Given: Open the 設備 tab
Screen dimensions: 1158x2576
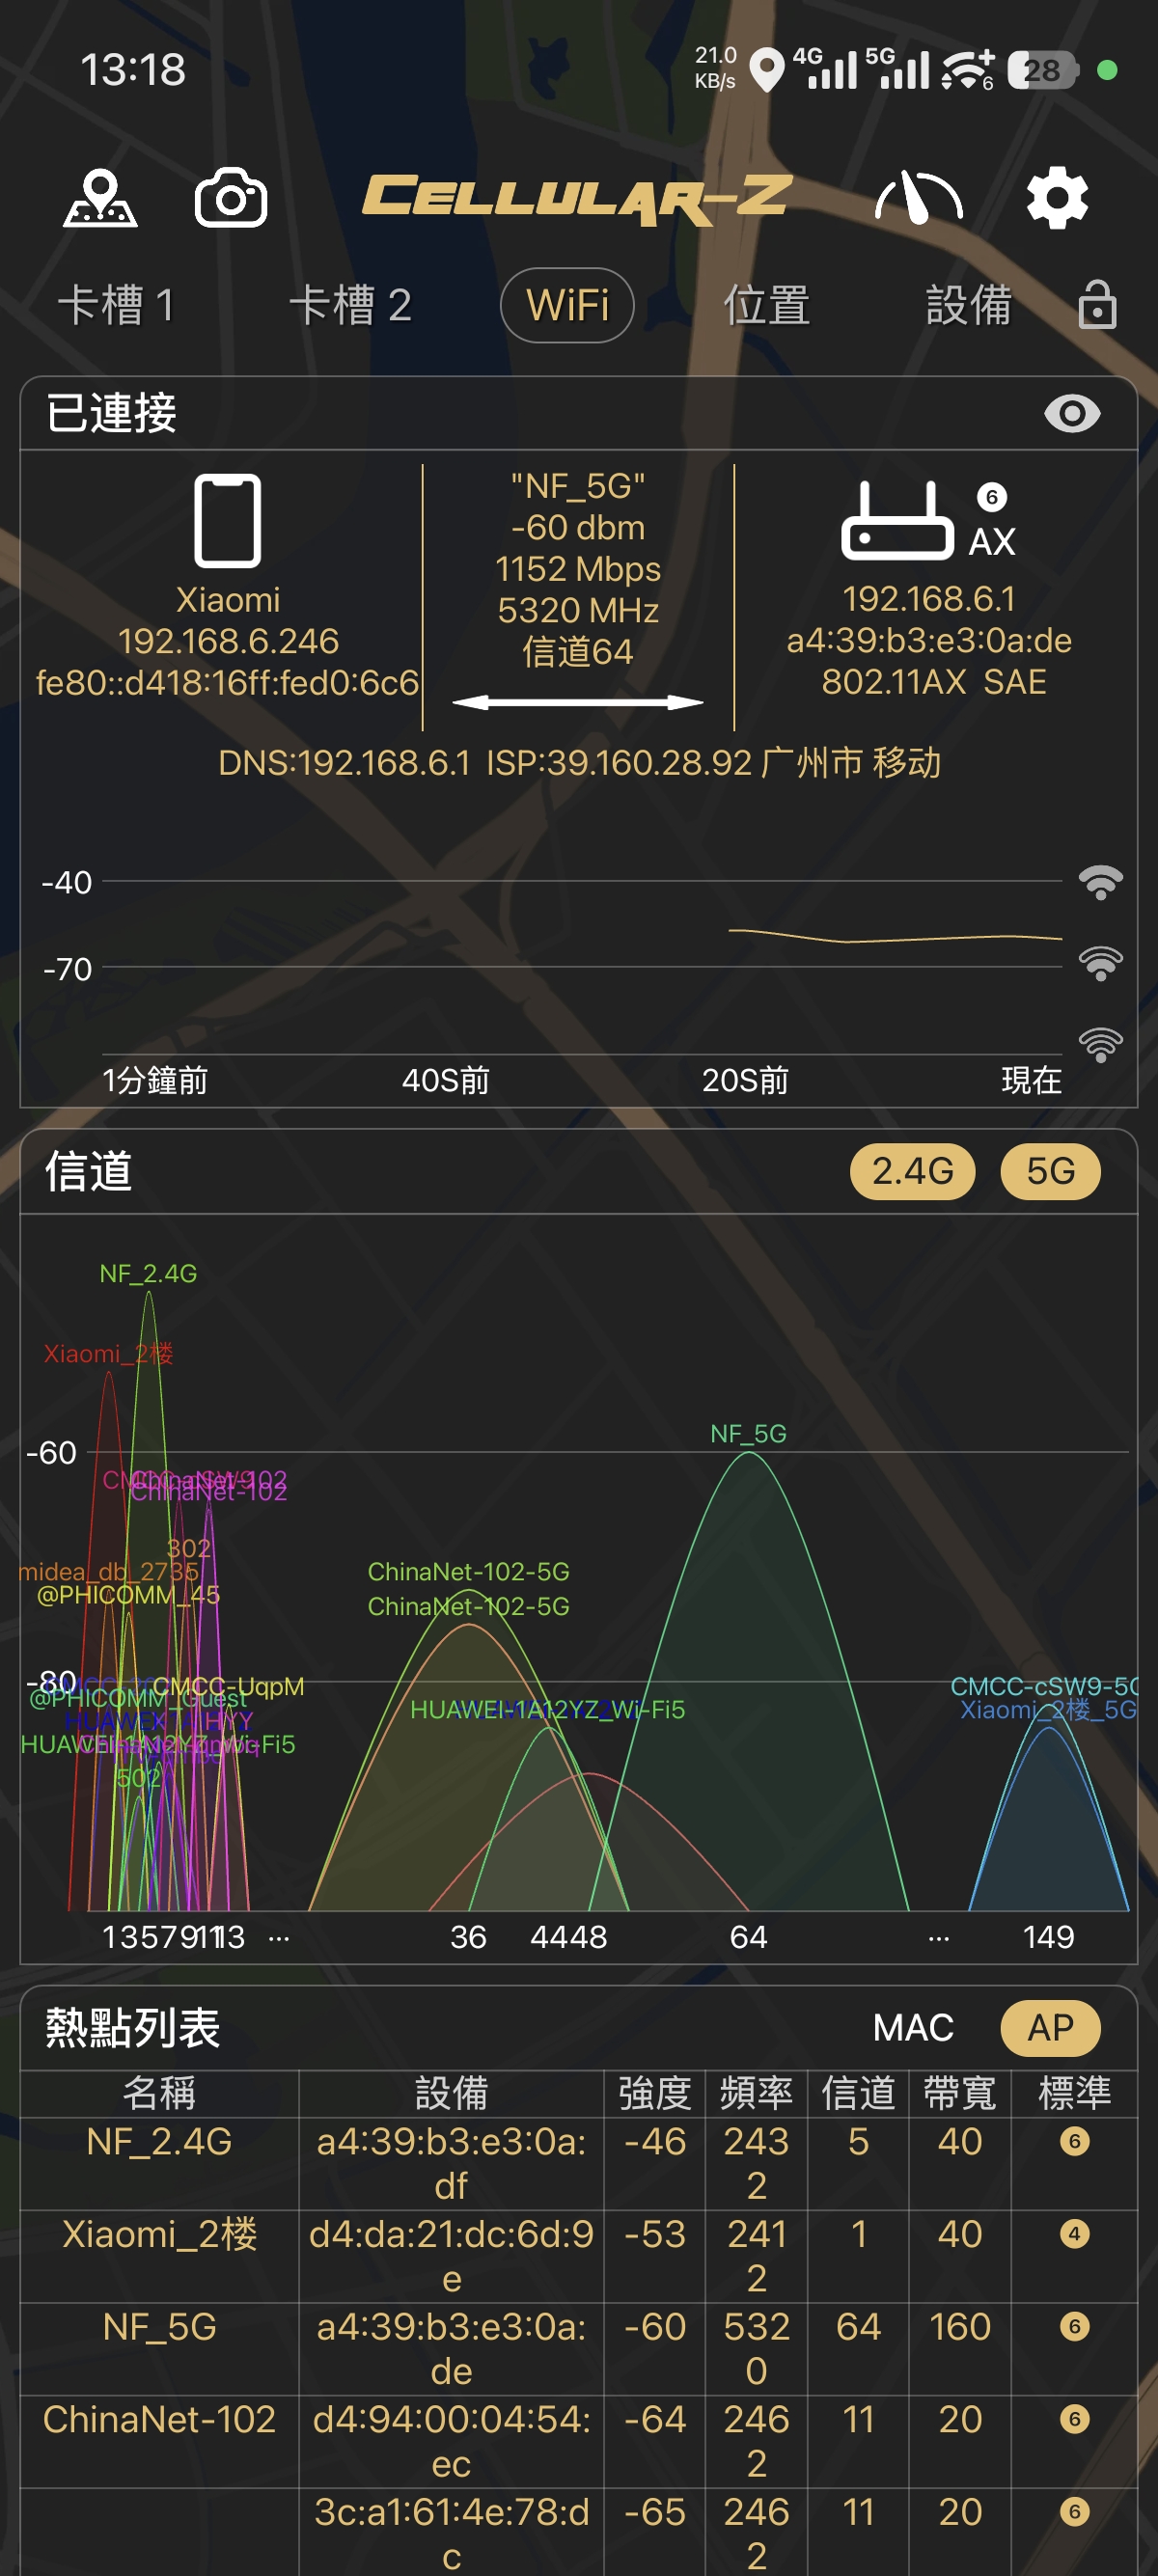Looking at the screenshot, I should (x=968, y=305).
